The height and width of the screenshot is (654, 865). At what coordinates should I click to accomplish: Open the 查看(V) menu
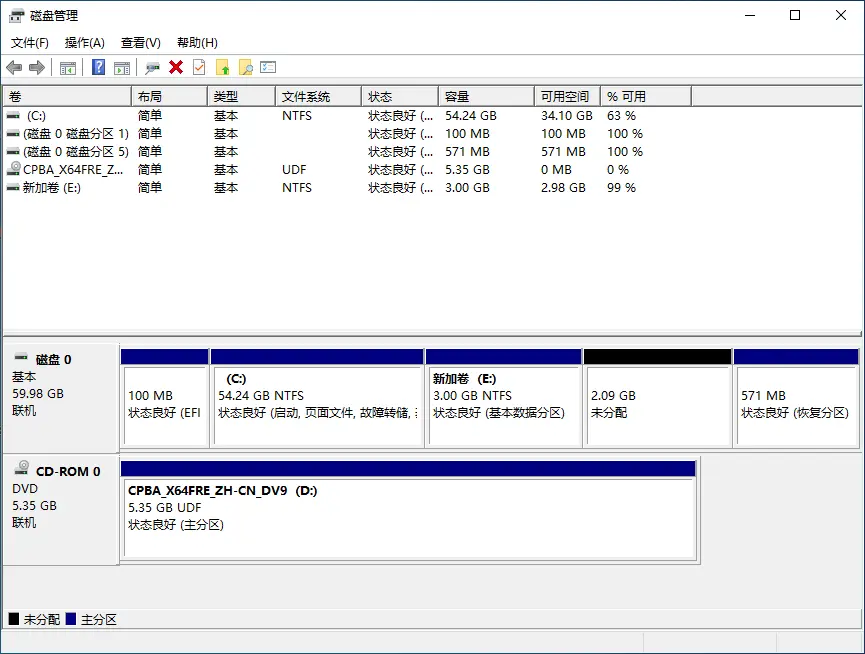141,43
